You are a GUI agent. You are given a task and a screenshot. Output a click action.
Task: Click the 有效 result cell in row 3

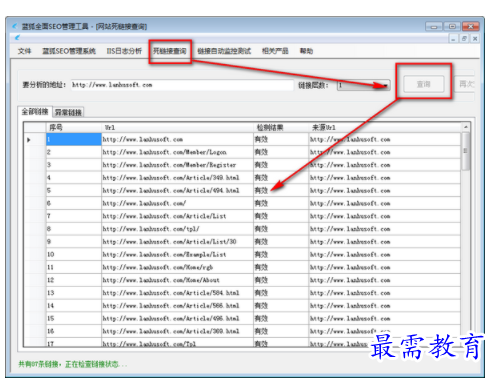pos(281,165)
